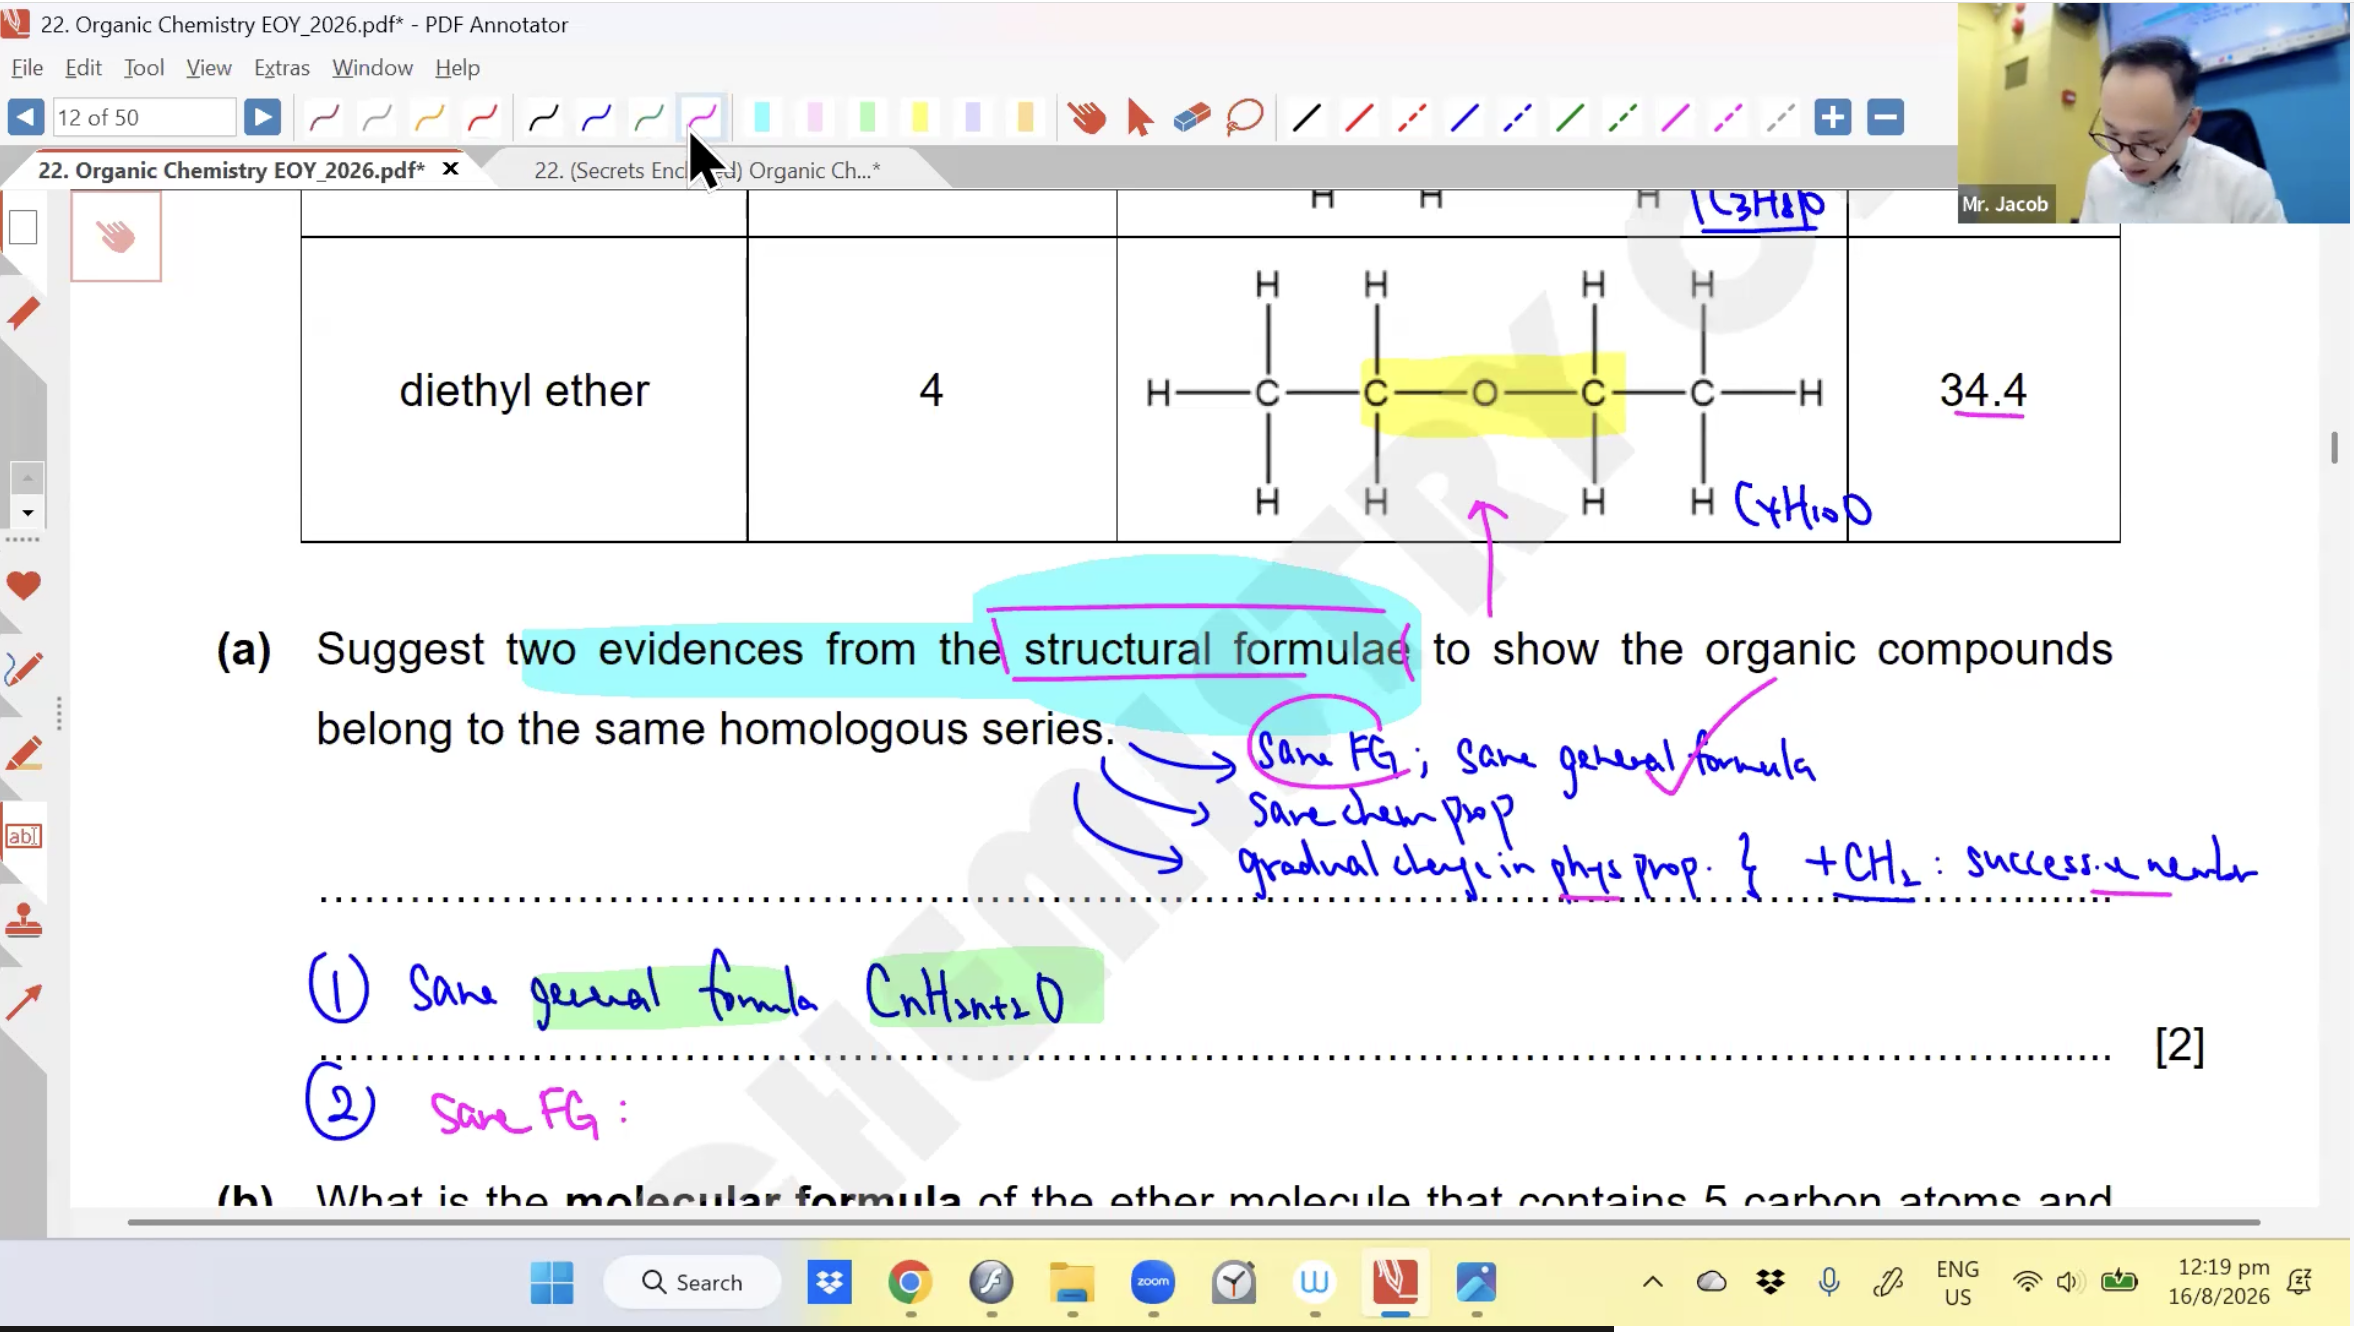Go to next page with right arrow
Screen dimensions: 2354x1332
[262, 117]
